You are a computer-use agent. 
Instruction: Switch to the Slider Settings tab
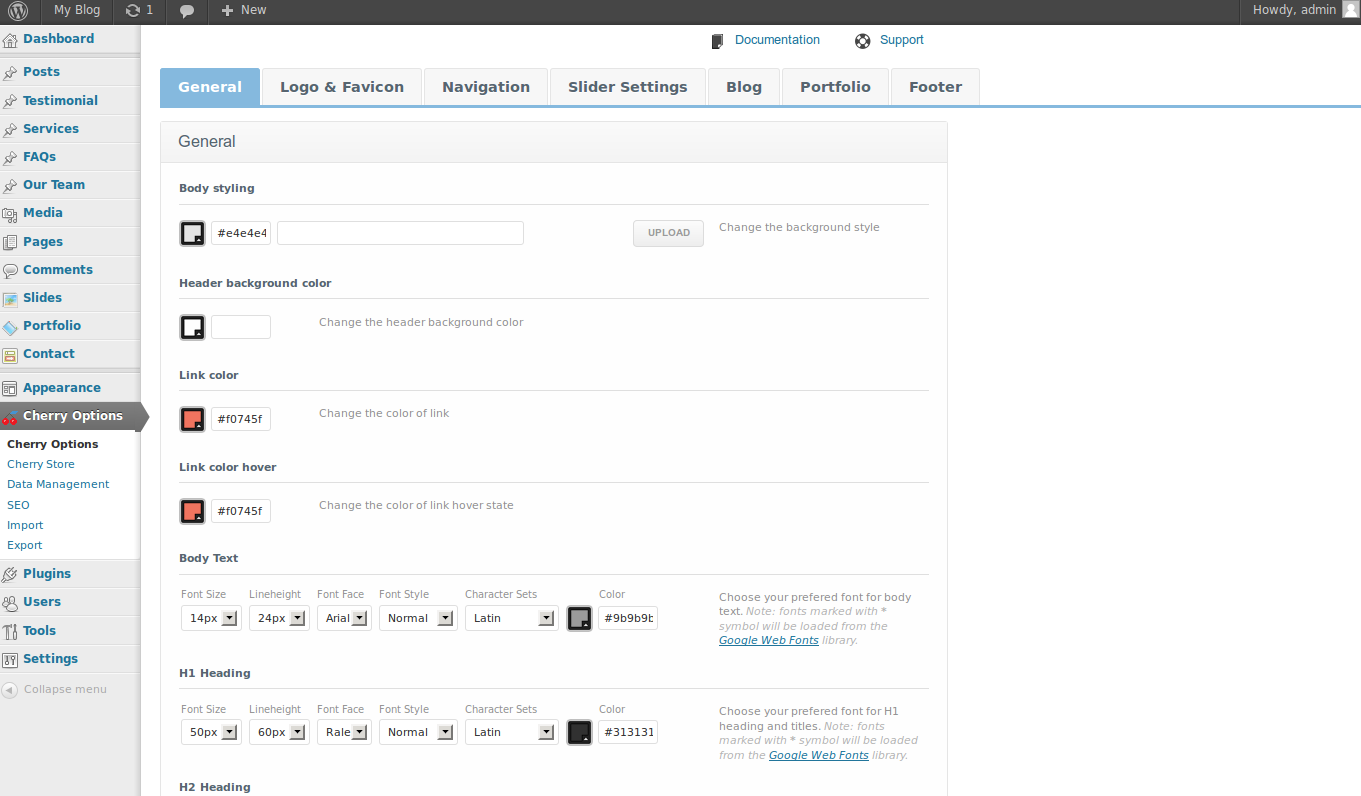click(x=627, y=87)
